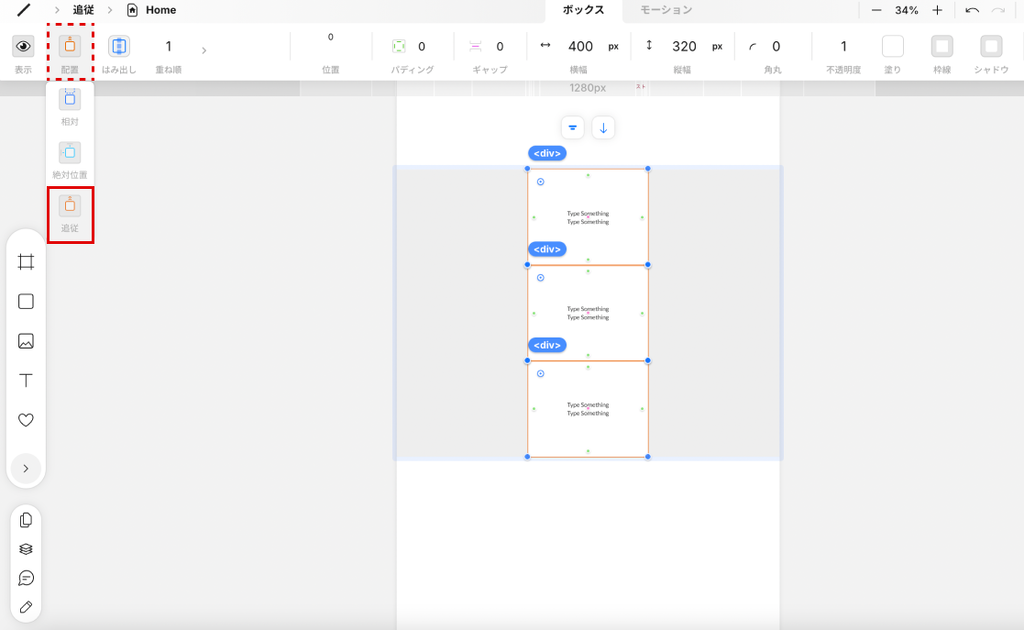Click Type Something text in first box
1024x630 pixels.
pos(588,217)
